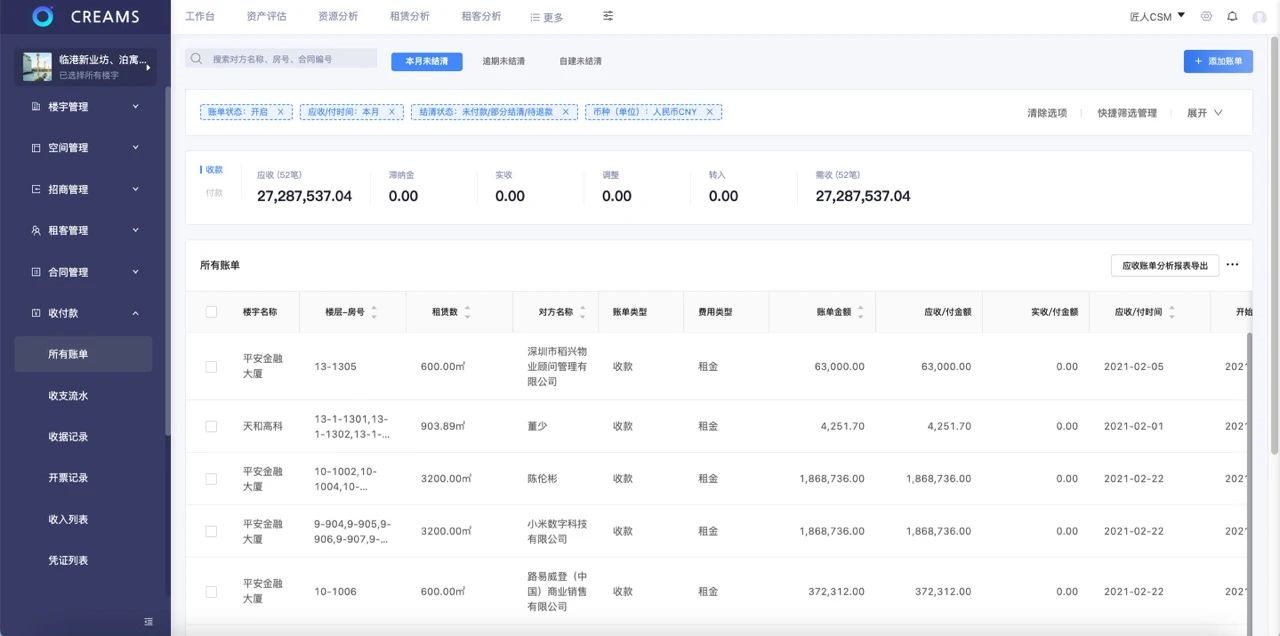Click the 租客管理 sidebar icon
This screenshot has width=1280, height=636.
[36, 230]
